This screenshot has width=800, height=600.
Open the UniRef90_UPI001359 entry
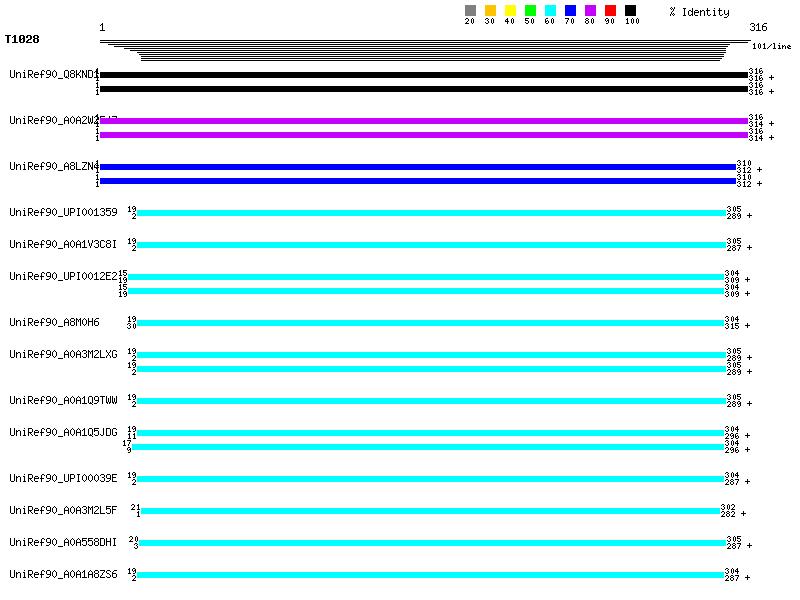tap(63, 212)
